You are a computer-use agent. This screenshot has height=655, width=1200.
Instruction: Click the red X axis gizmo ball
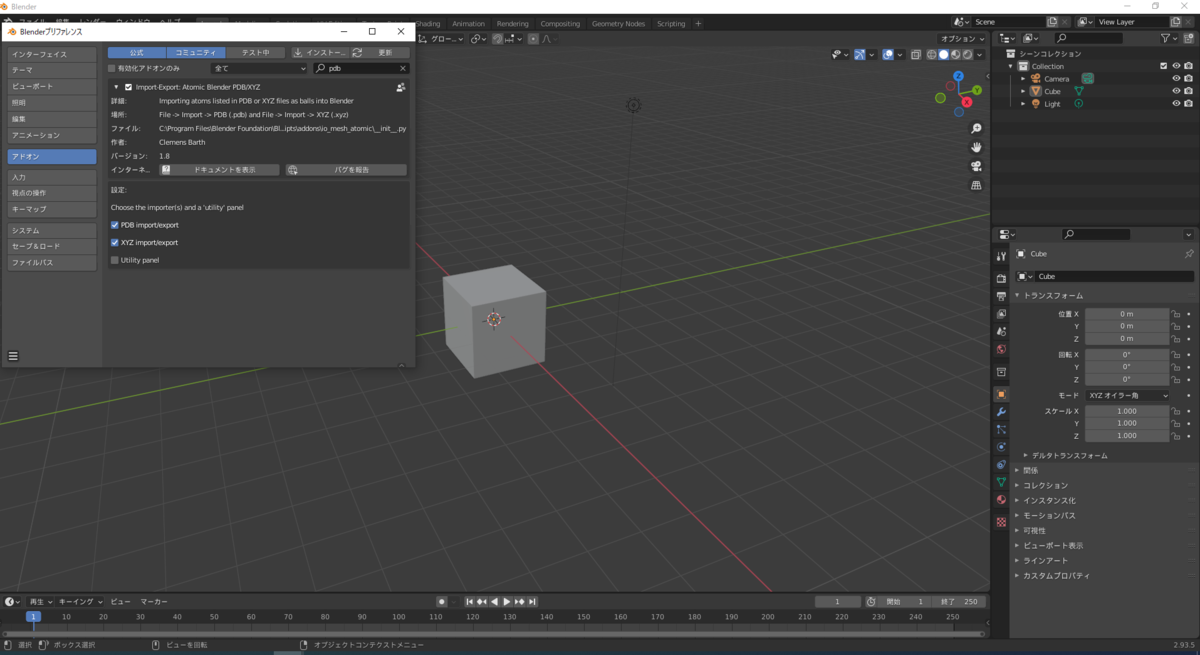(966, 102)
